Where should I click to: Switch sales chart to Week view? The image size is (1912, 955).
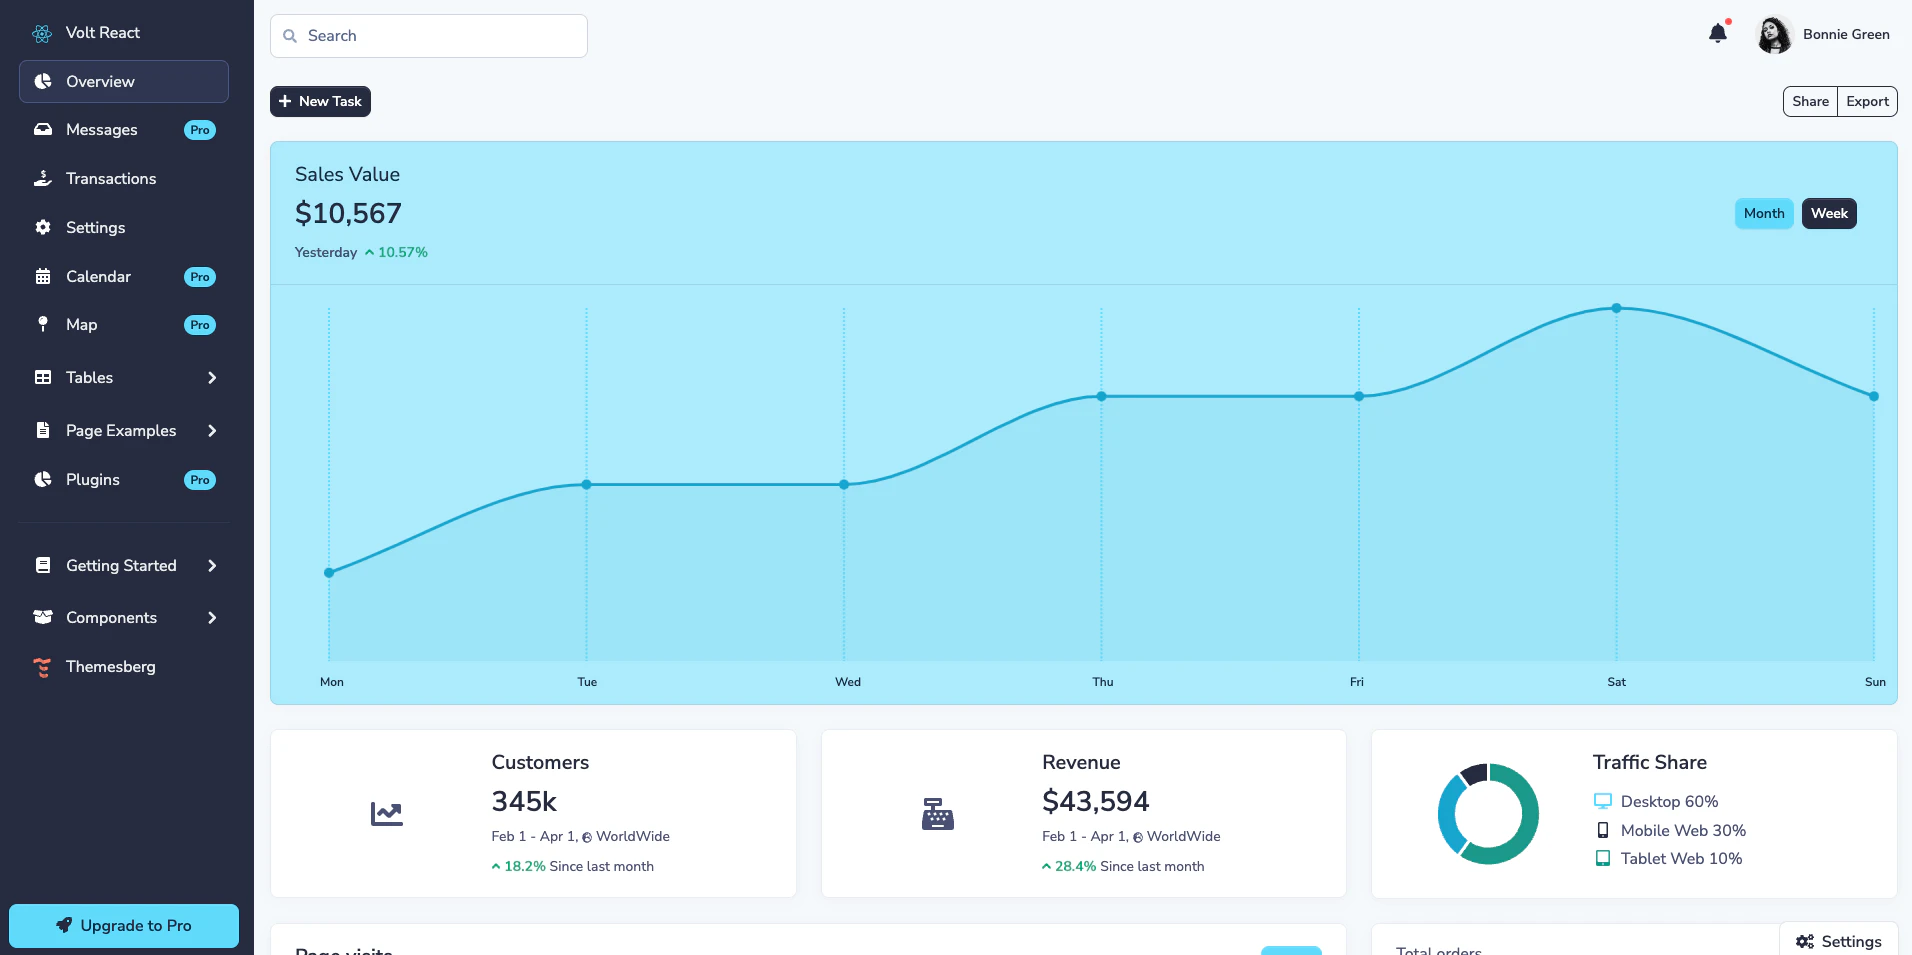(1828, 214)
